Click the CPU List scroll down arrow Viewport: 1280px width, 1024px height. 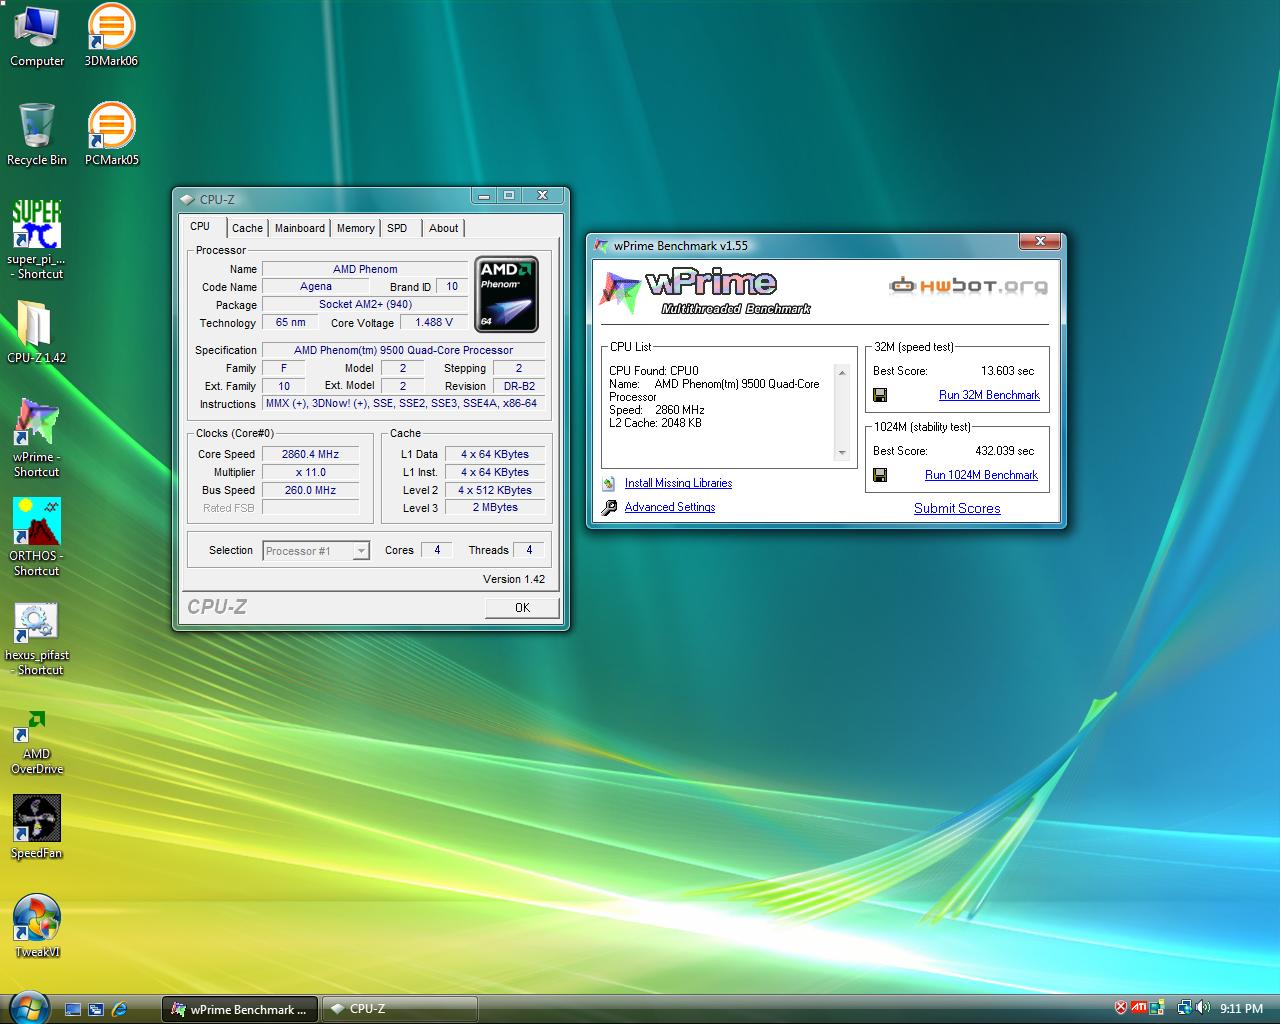click(x=842, y=453)
